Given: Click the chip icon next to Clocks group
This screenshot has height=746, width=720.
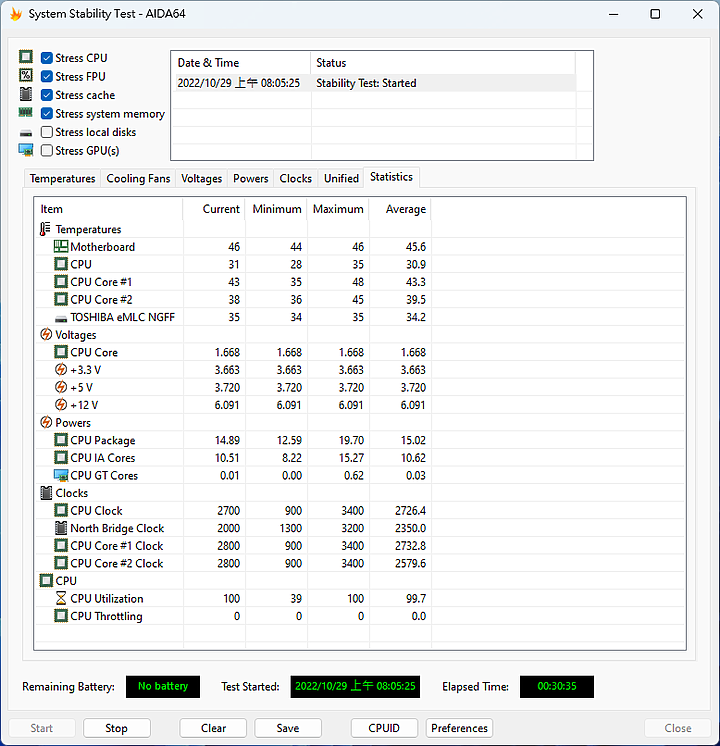Looking at the screenshot, I should point(46,493).
